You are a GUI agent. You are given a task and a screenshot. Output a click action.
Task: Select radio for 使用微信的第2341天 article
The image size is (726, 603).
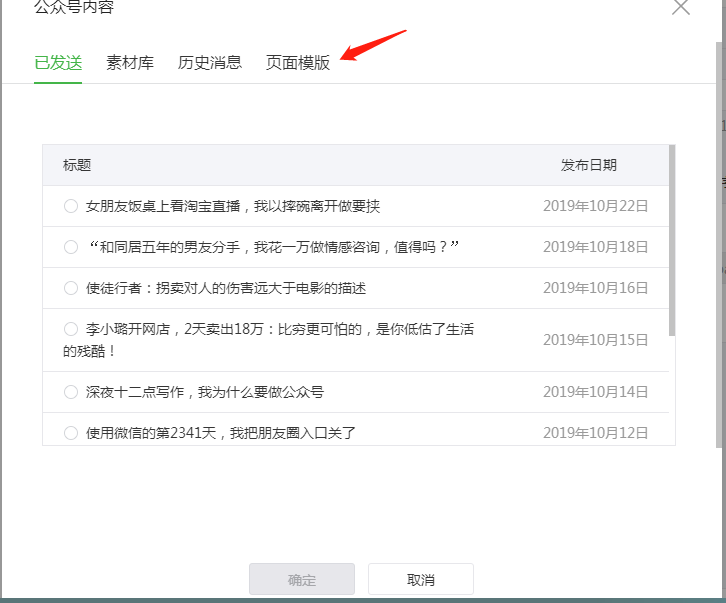(71, 433)
